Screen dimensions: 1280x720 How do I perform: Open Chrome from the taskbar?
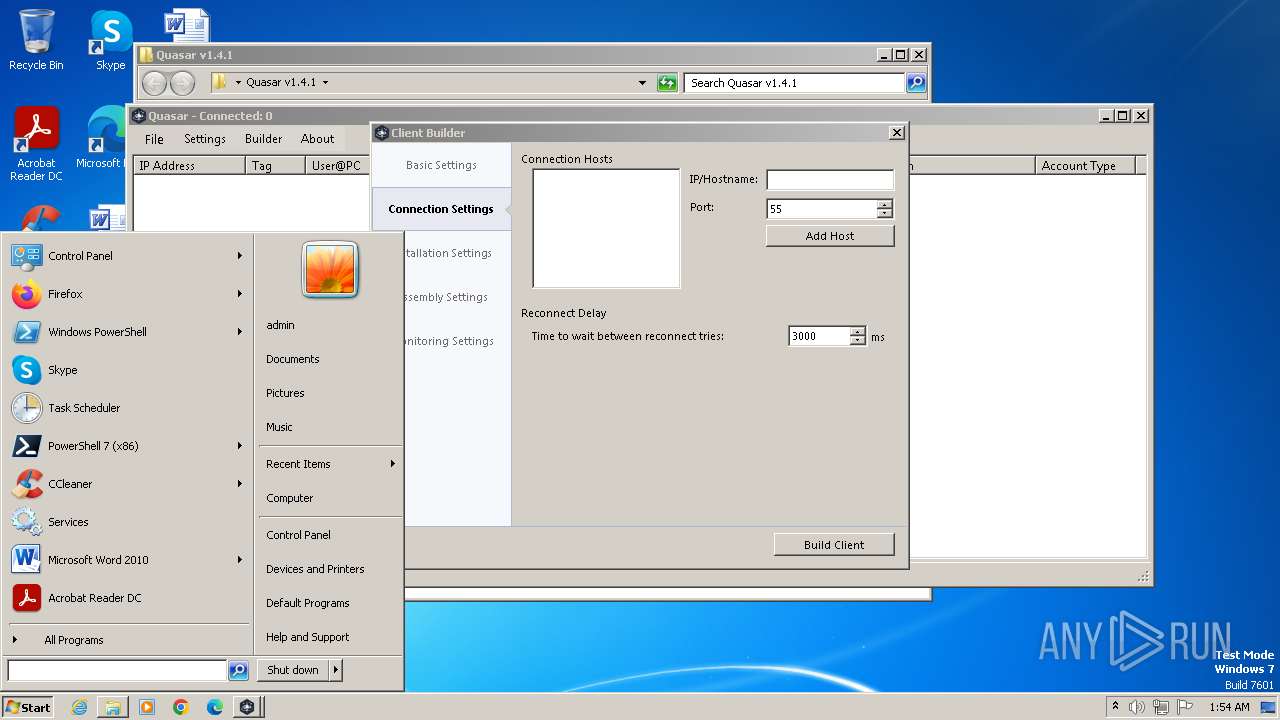(x=181, y=707)
